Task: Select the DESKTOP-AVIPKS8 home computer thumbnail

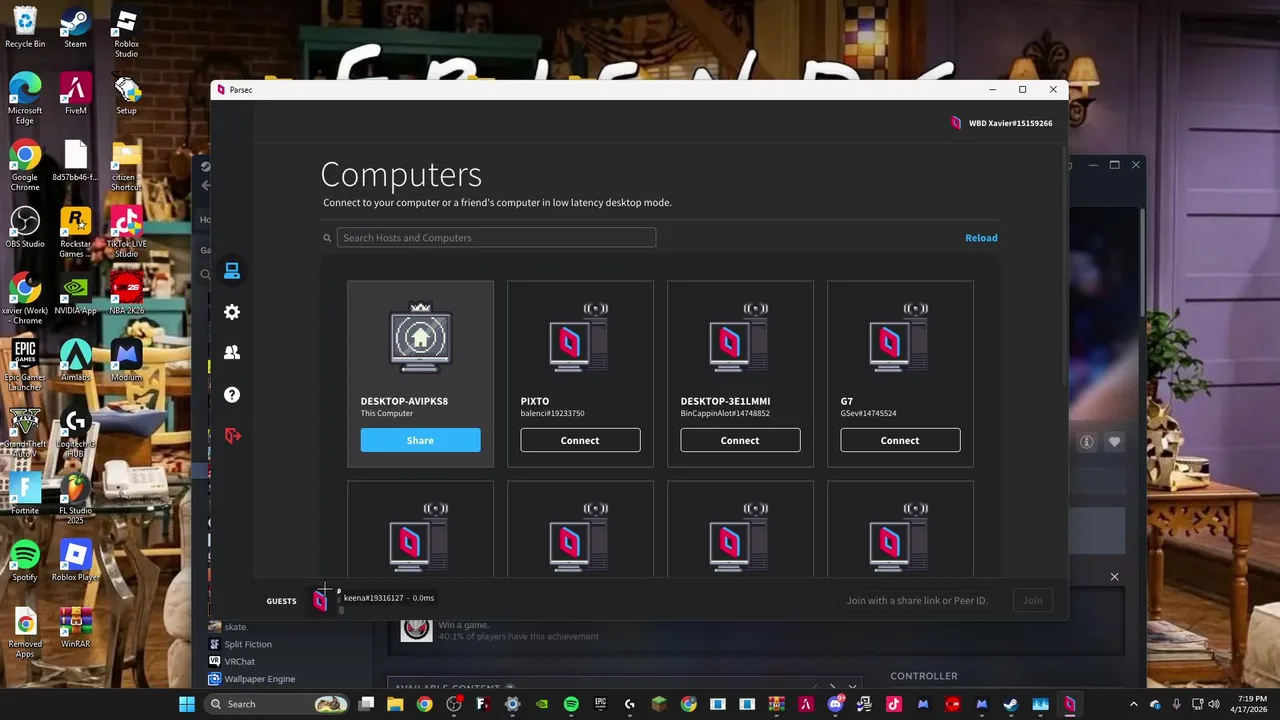Action: pyautogui.click(x=420, y=338)
